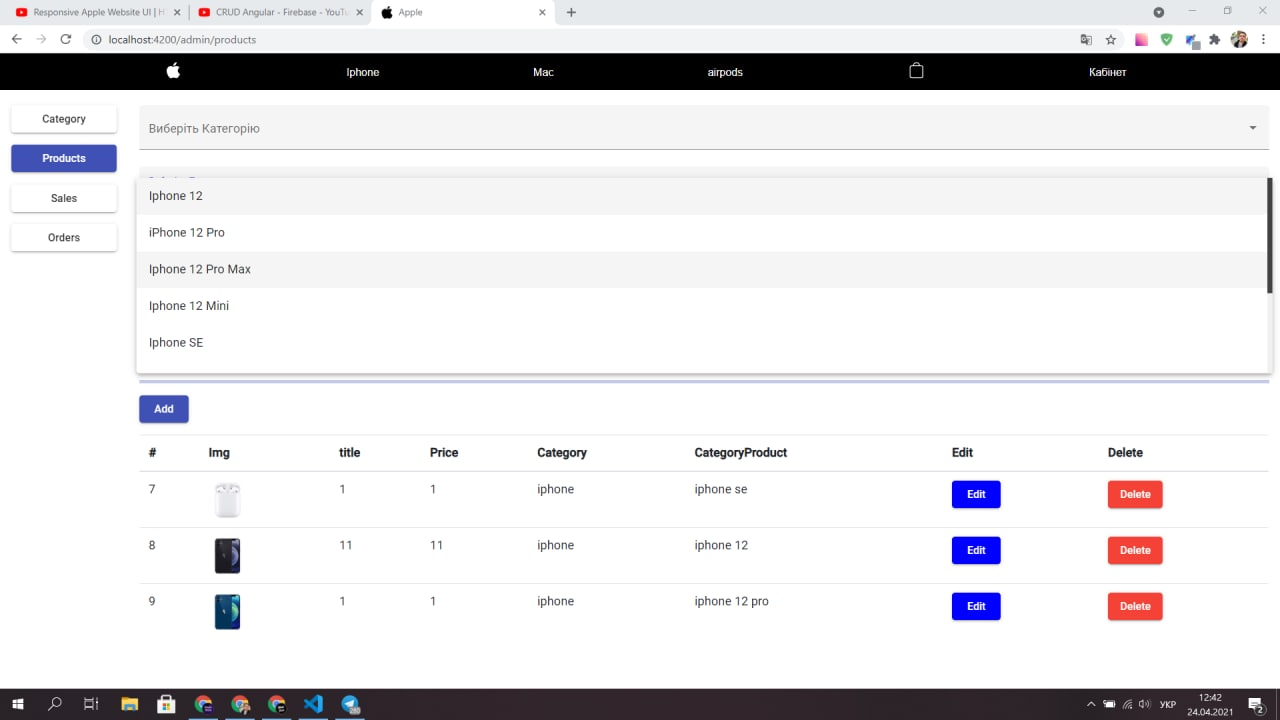
Task: Close the Responsive Apple Website UI tab
Action: (x=175, y=12)
